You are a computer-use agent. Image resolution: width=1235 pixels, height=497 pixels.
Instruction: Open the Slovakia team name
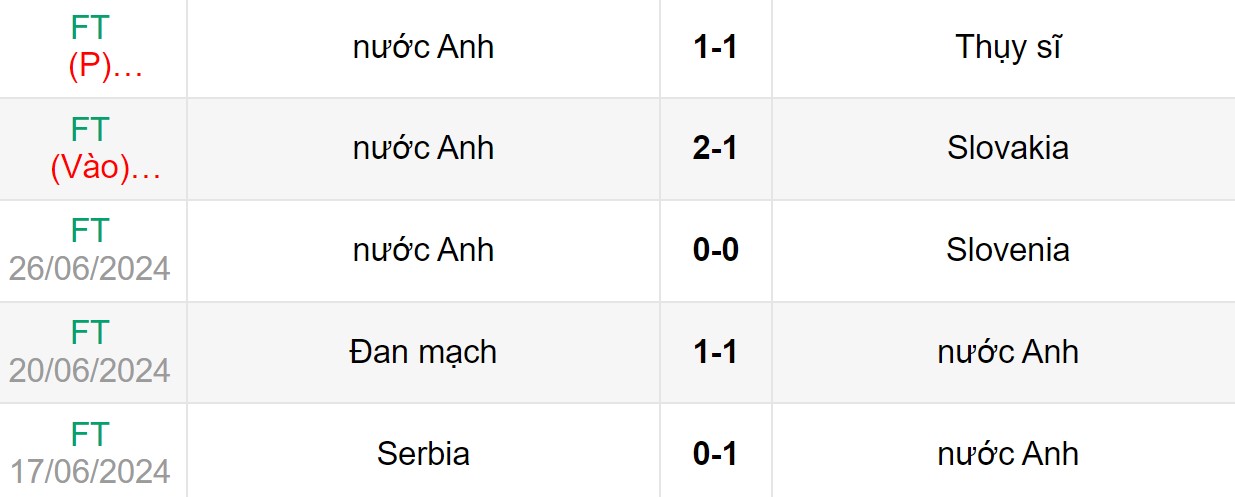tap(1008, 148)
